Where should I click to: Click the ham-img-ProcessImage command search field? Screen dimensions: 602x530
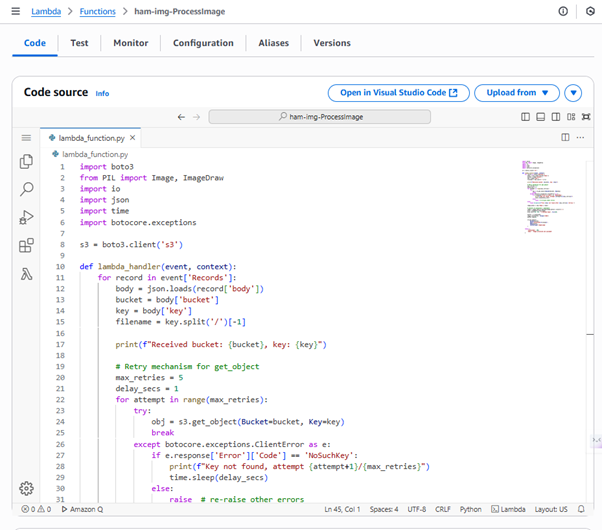point(319,117)
